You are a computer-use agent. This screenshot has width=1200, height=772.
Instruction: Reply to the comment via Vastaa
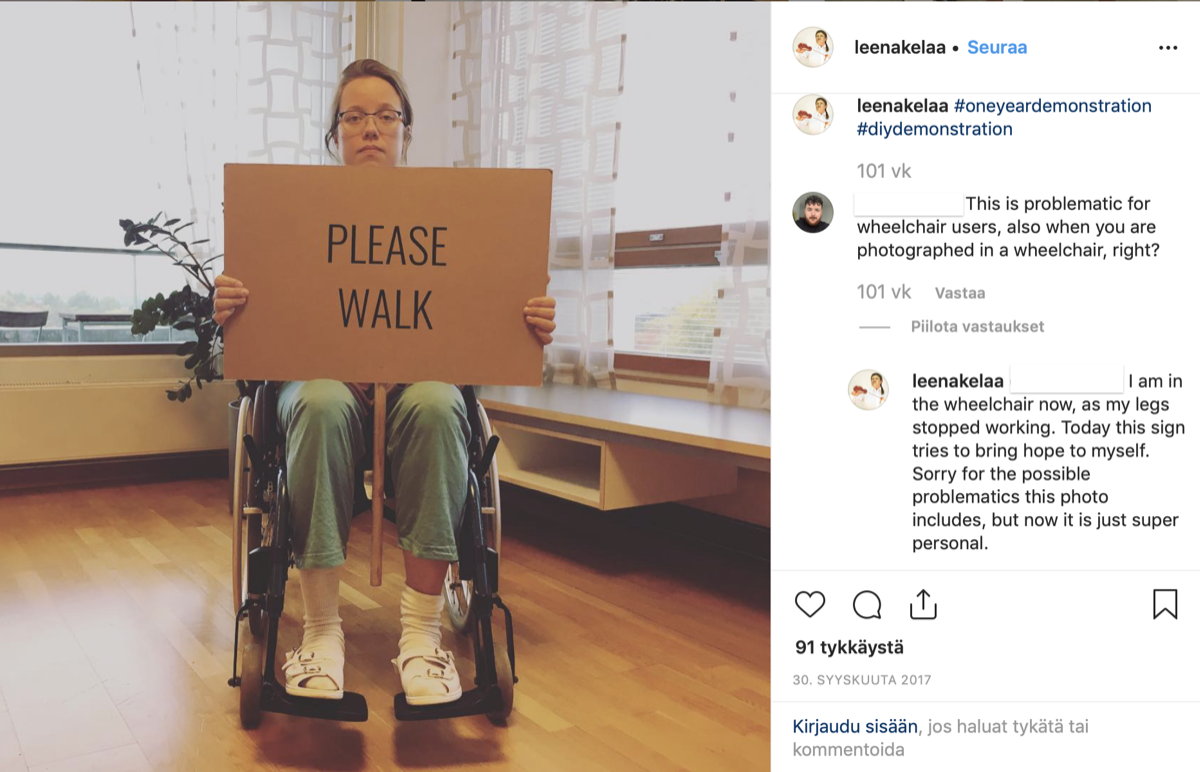pyautogui.click(x=960, y=293)
